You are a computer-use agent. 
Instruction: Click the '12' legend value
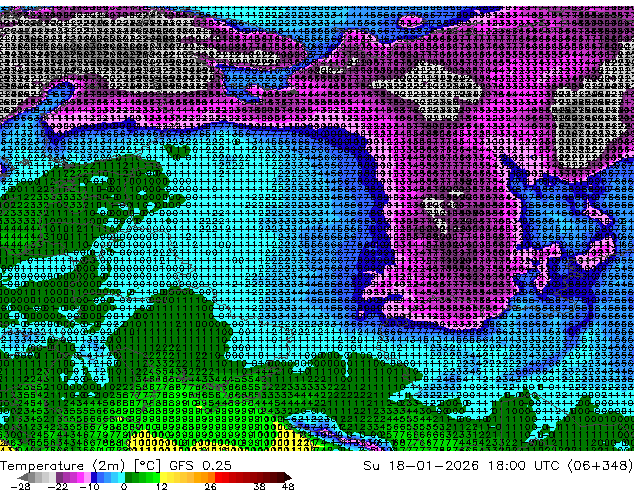coord(162,486)
